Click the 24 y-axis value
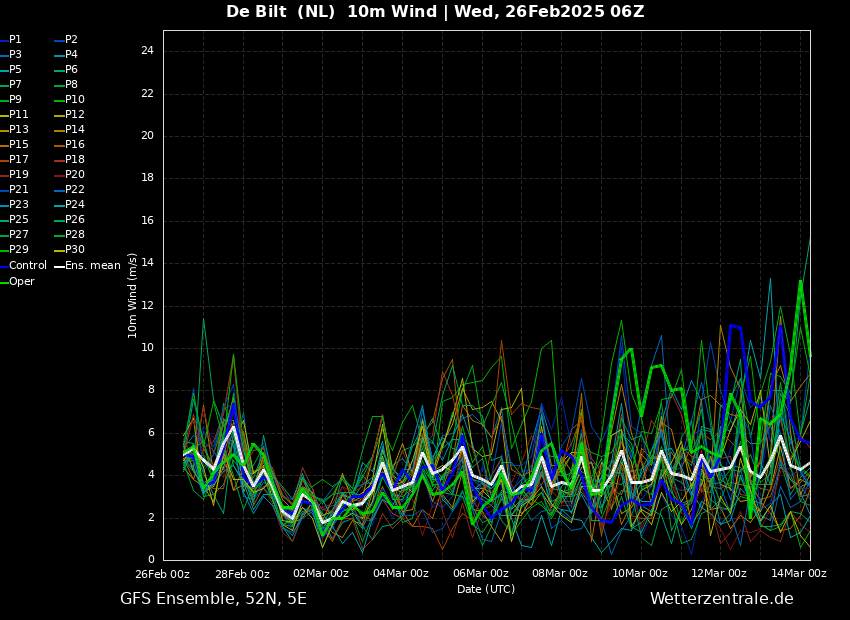 147,51
